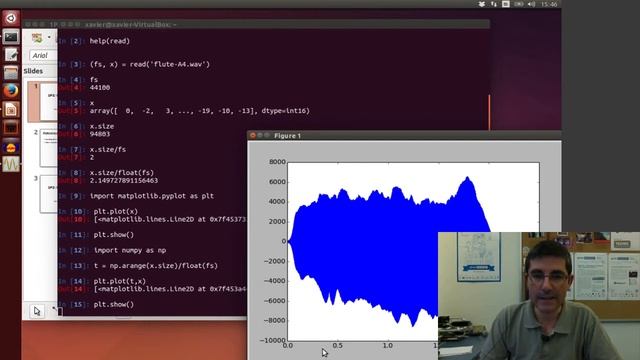The image size is (640, 360).
Task: Click the 1.0 x-axis tick label
Action: click(x=388, y=346)
